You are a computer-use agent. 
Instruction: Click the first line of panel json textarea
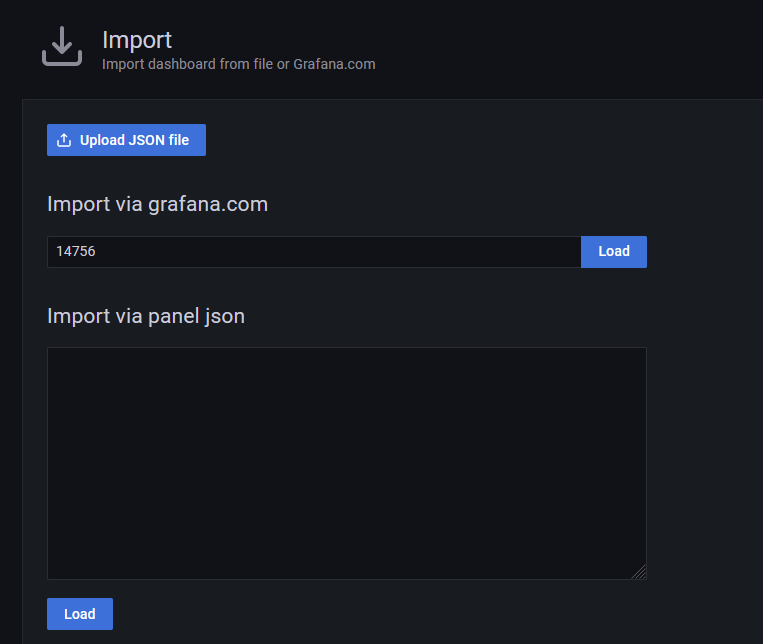(346, 362)
